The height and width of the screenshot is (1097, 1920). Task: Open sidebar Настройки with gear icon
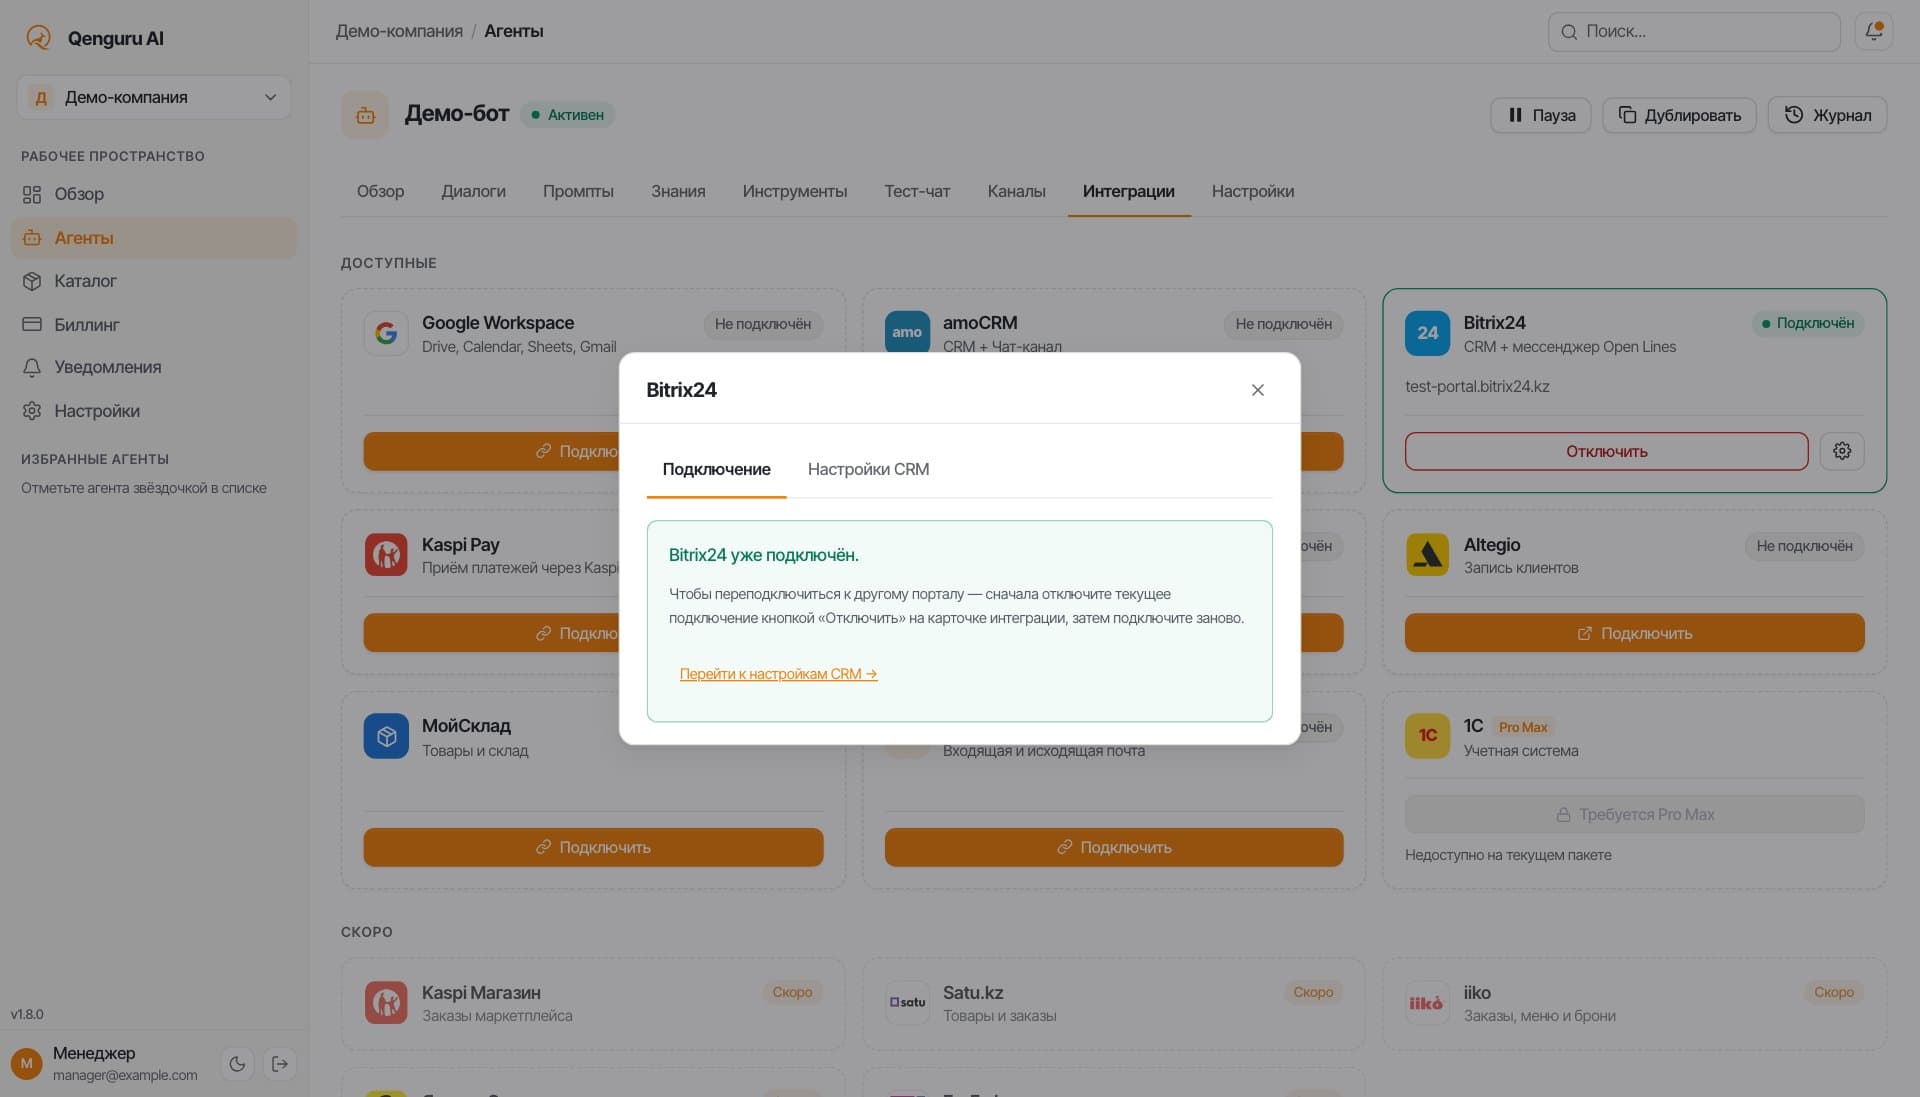[154, 411]
